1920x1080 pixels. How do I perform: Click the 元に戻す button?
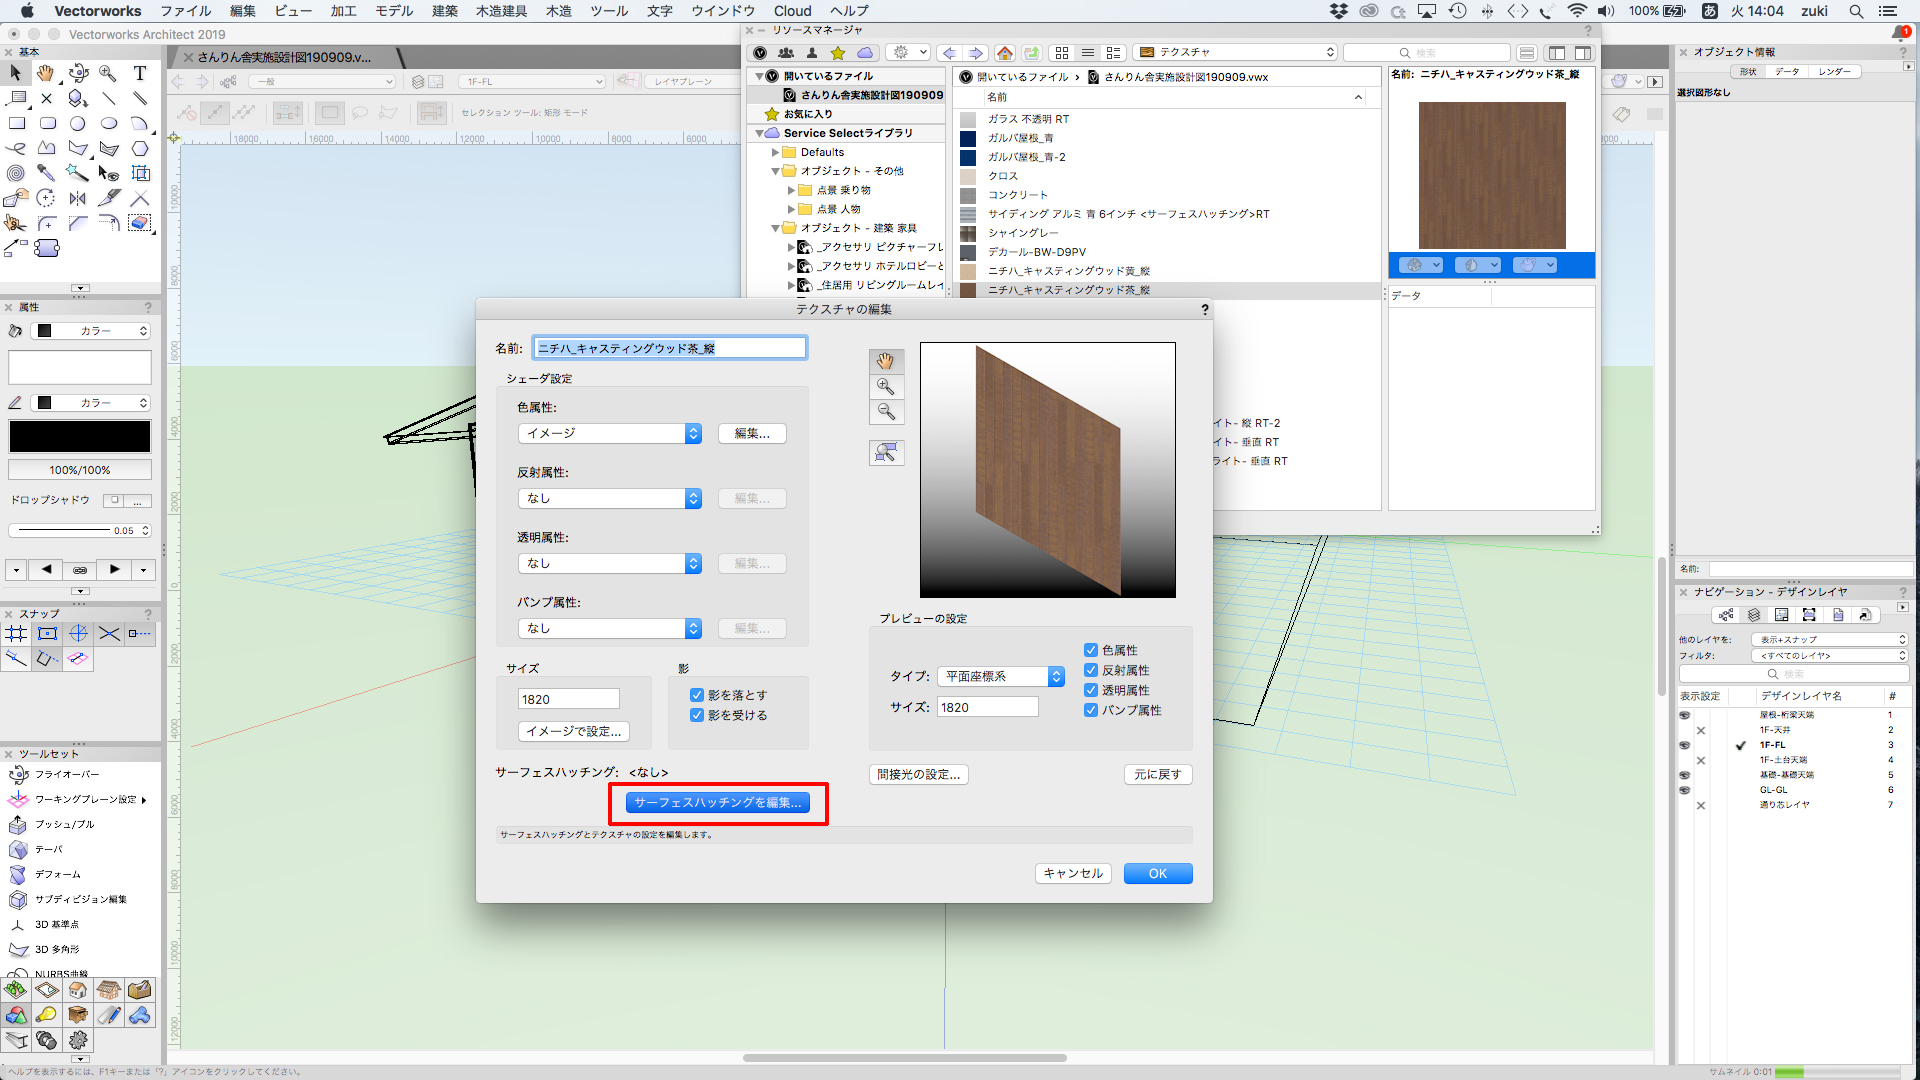[x=1158, y=774]
